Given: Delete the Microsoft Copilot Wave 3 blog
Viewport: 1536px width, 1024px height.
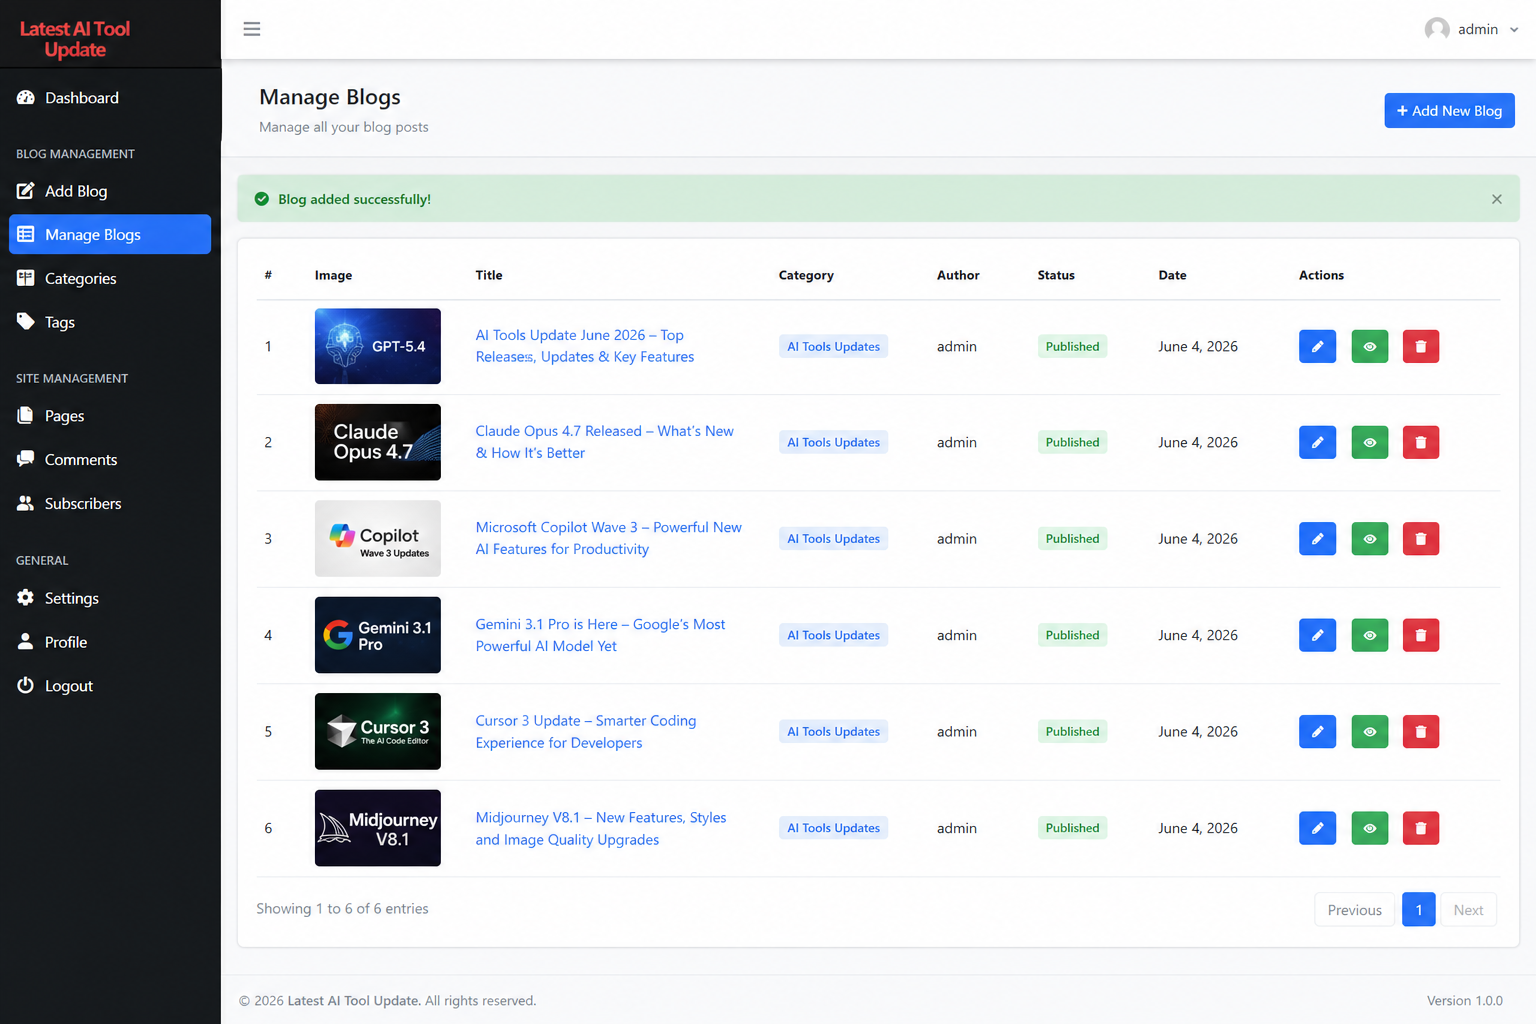Looking at the screenshot, I should tap(1420, 539).
